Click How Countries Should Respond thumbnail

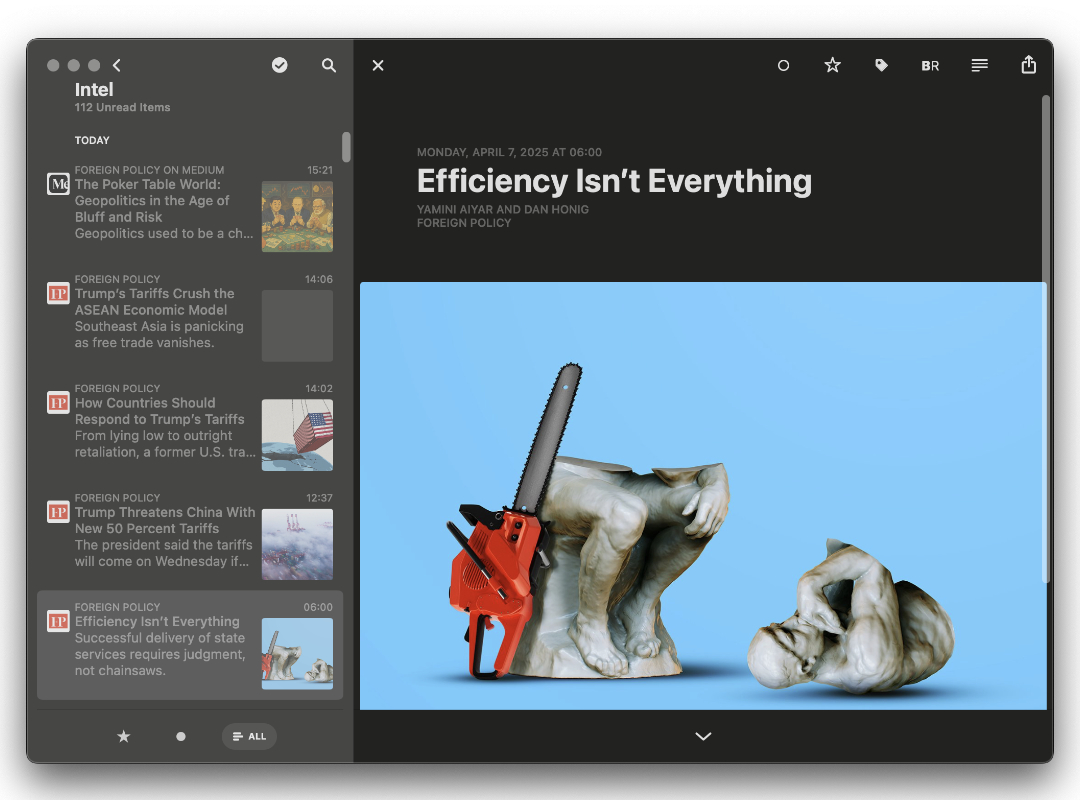[x=297, y=435]
